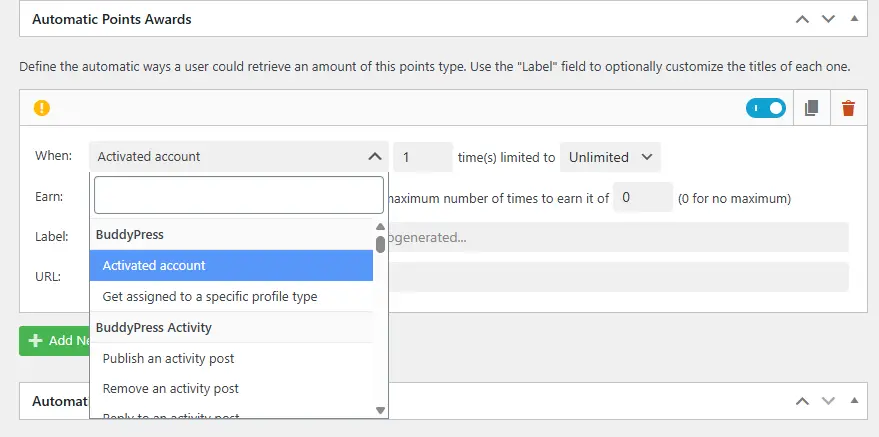Image resolution: width=879 pixels, height=437 pixels.
Task: Move the bottom panel up arrow
Action: 802,401
